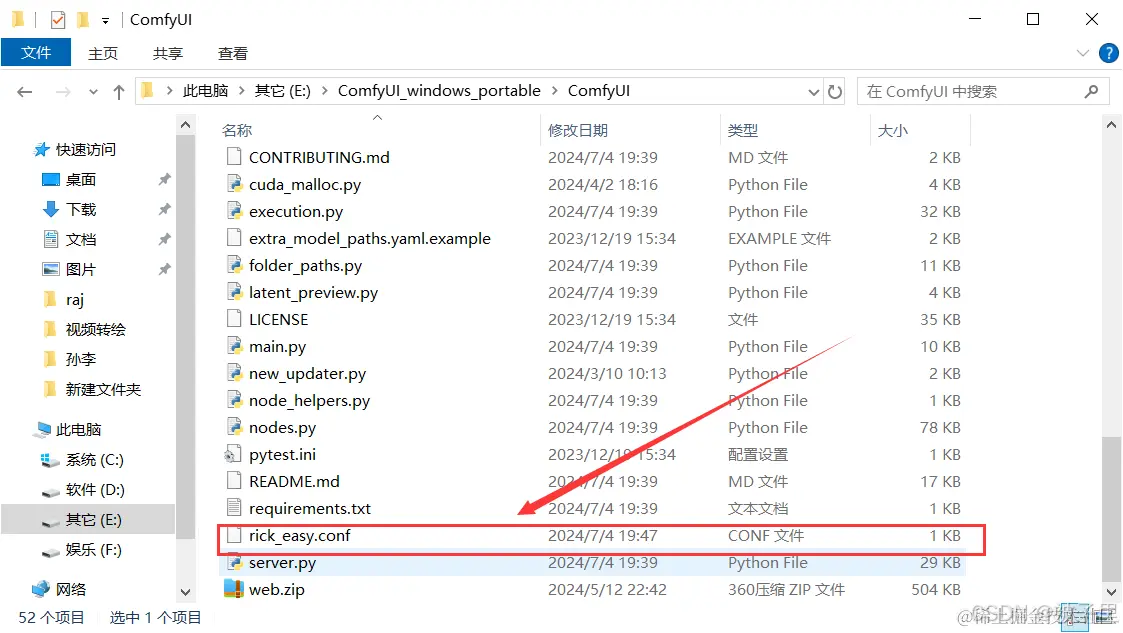Sort by 类型 column header
Image resolution: width=1123 pixels, height=633 pixels.
click(x=743, y=130)
